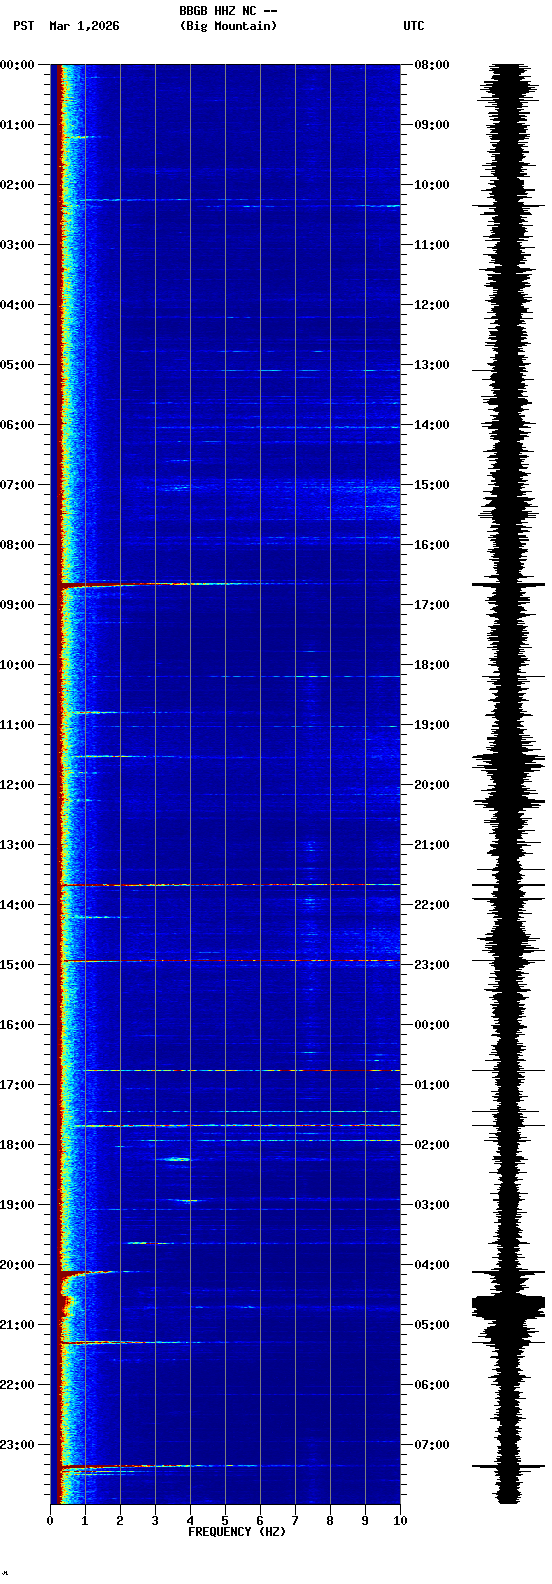Click the PST time label 16:00
The image size is (552, 1584).
tap(17, 1025)
